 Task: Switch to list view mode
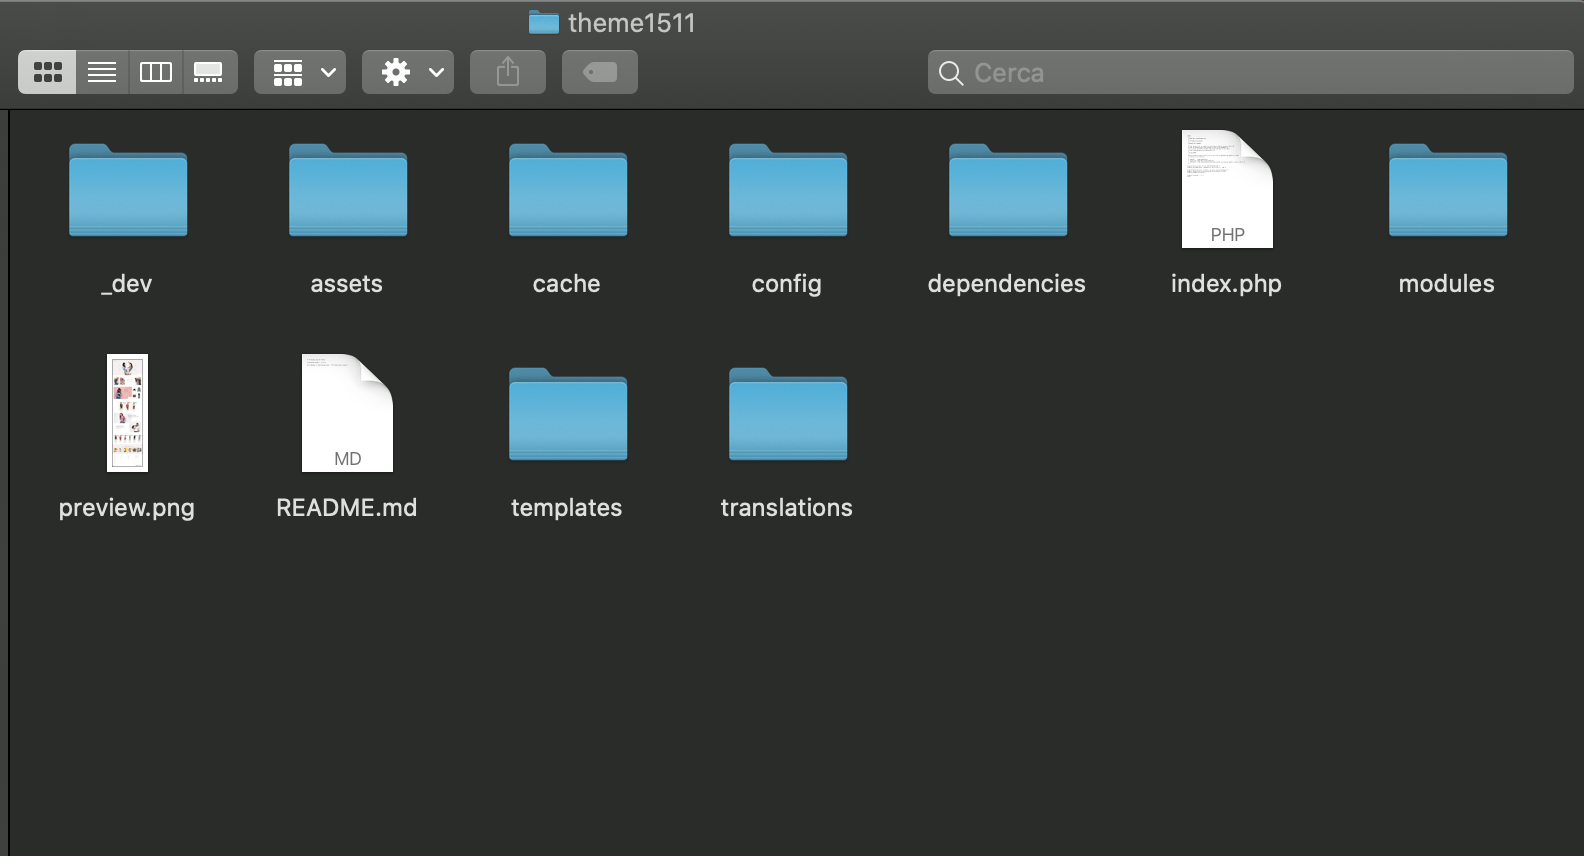(102, 72)
